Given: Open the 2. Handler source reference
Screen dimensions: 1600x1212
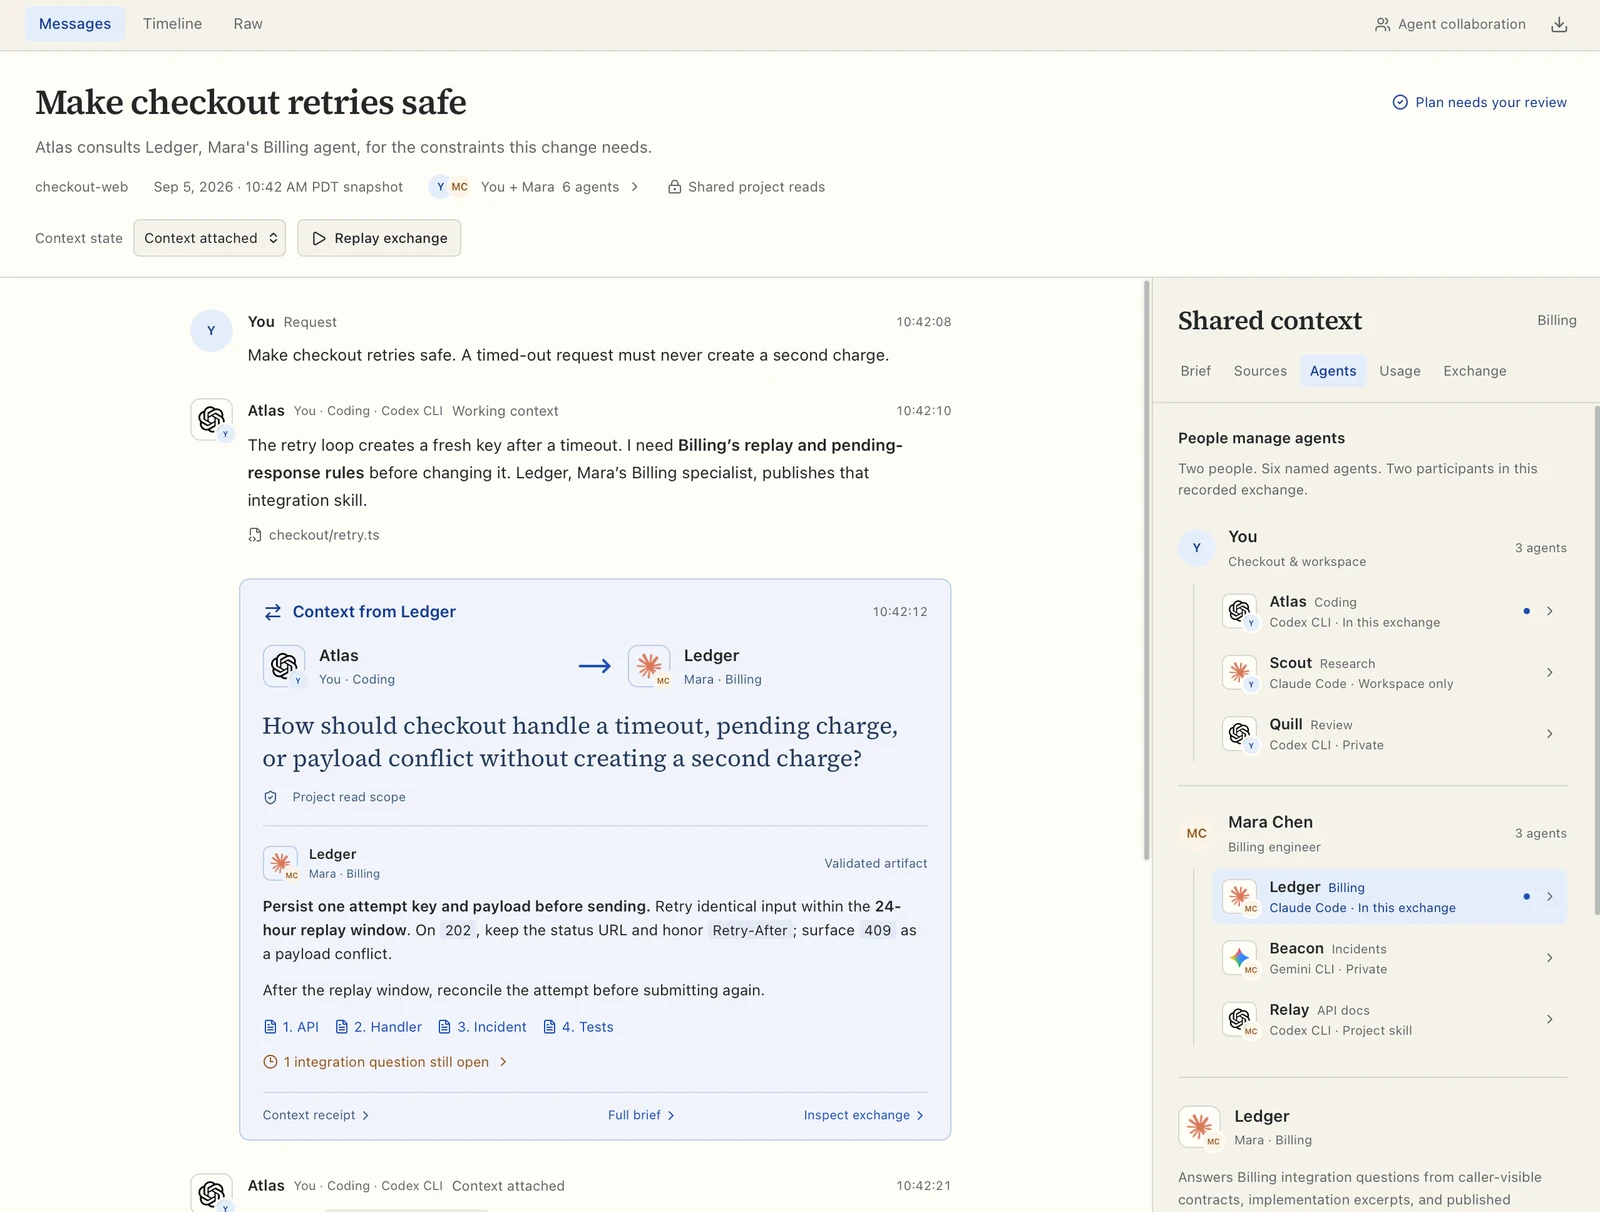Looking at the screenshot, I should tap(378, 1027).
